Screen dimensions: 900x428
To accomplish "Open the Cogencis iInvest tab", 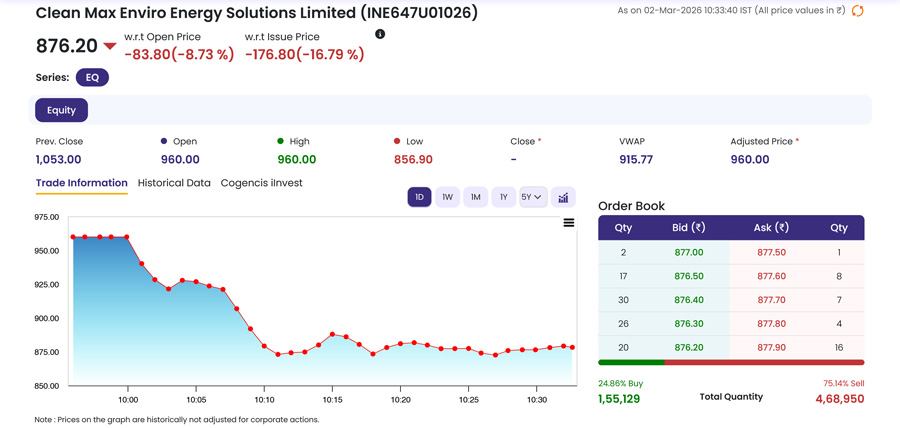I will coord(262,183).
